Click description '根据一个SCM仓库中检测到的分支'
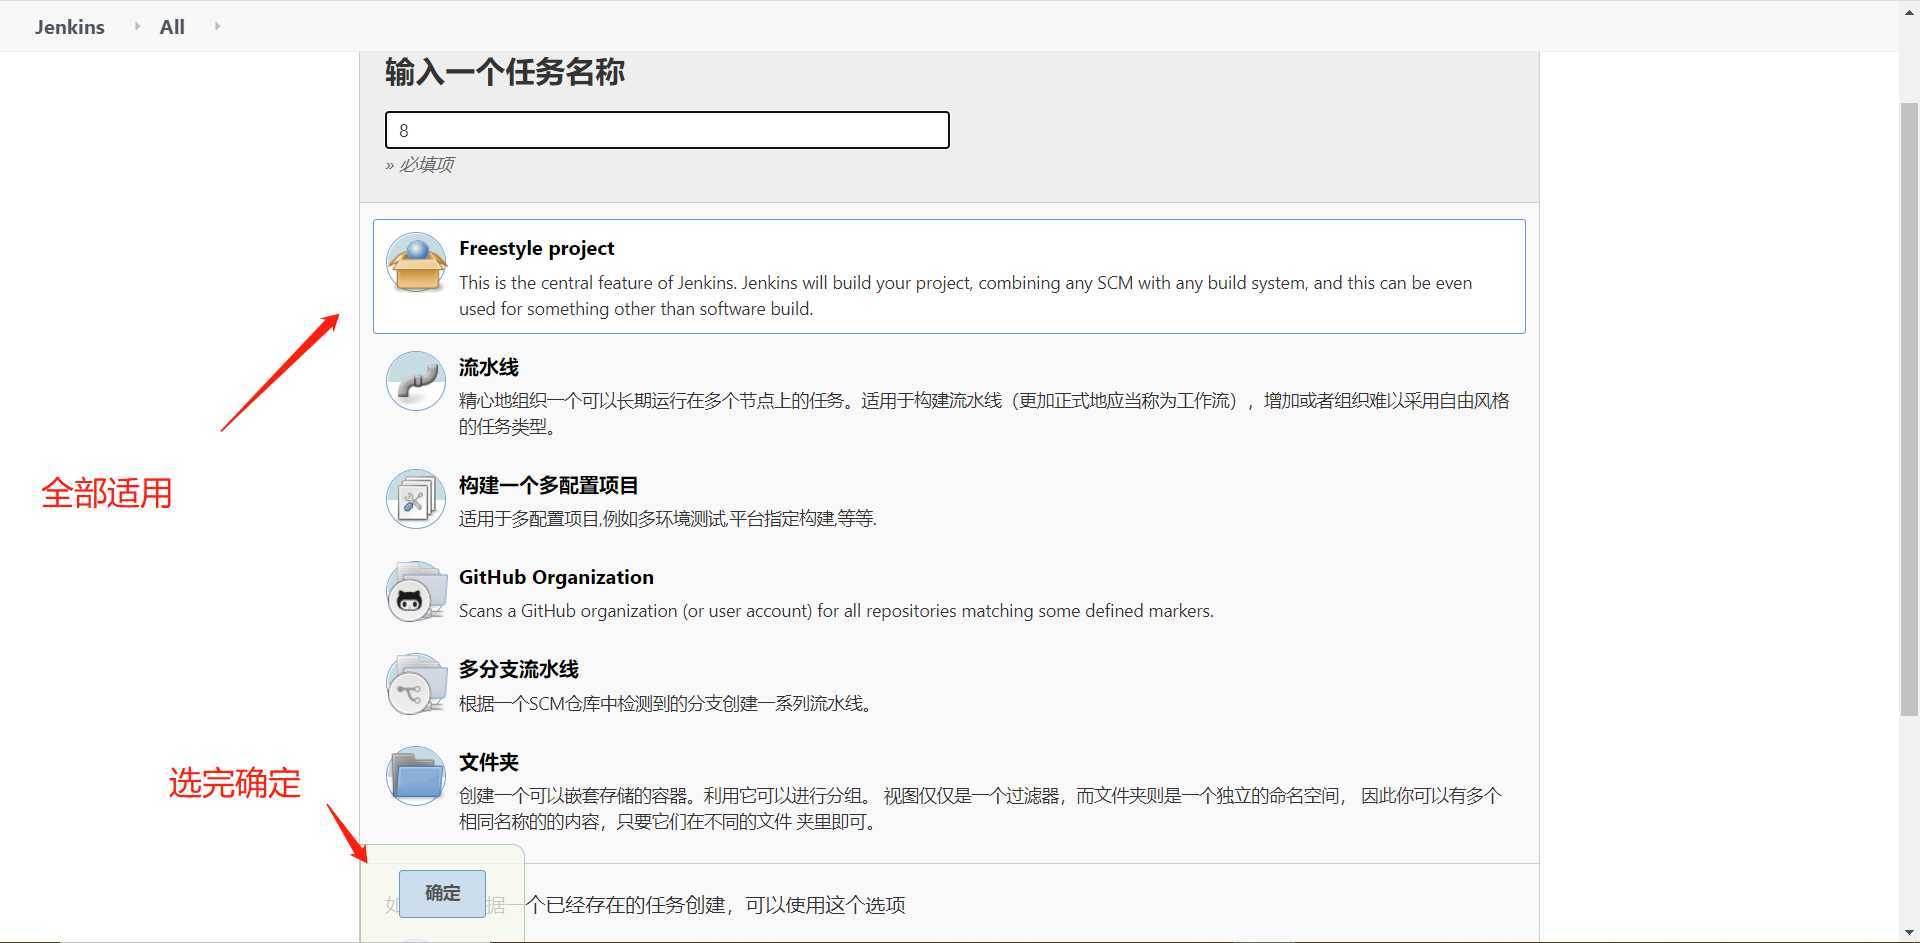 click(x=667, y=703)
